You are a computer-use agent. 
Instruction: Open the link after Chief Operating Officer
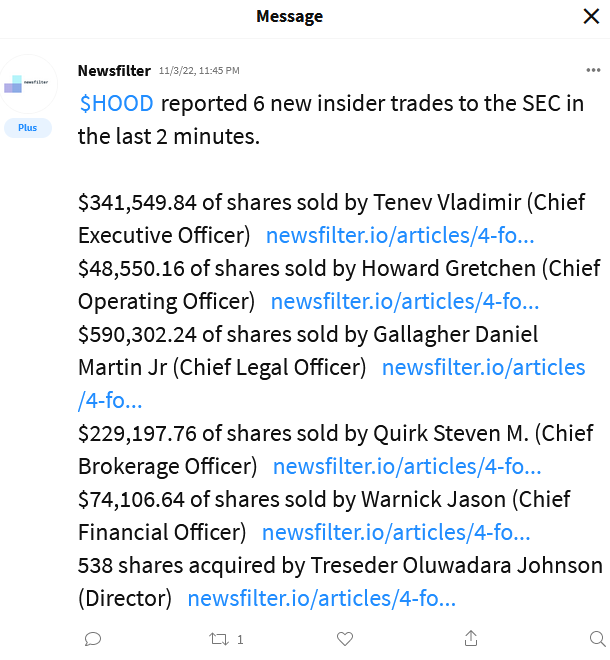pos(405,301)
